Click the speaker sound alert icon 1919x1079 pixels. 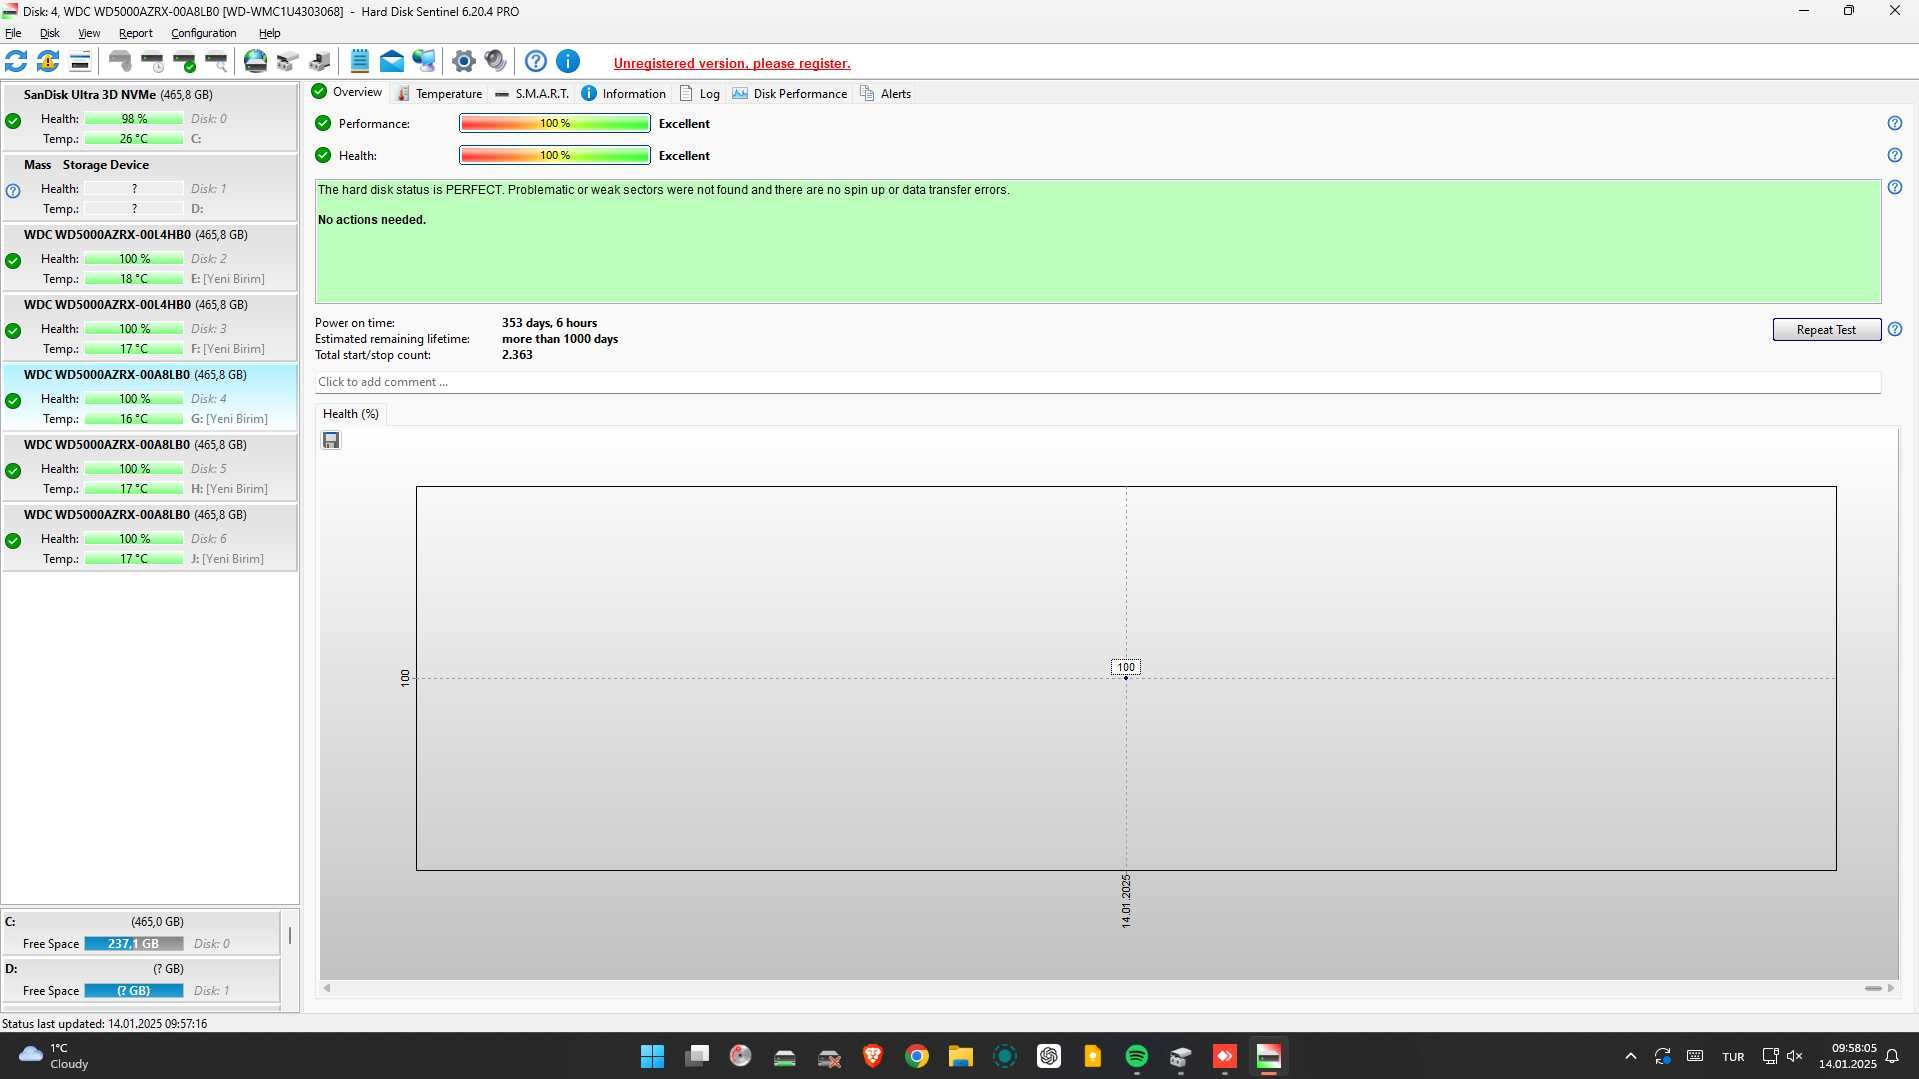point(495,61)
